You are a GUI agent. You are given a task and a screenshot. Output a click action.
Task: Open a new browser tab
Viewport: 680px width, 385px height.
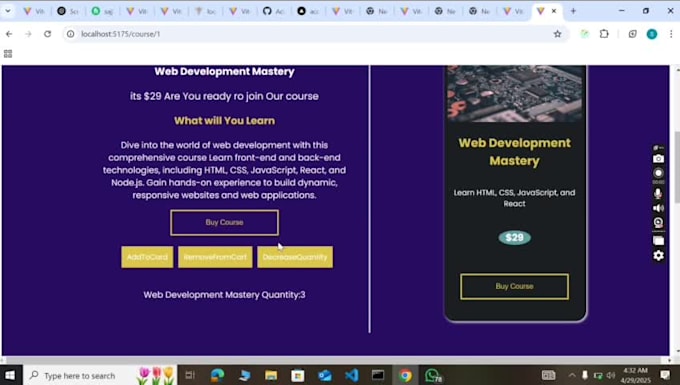pos(573,11)
